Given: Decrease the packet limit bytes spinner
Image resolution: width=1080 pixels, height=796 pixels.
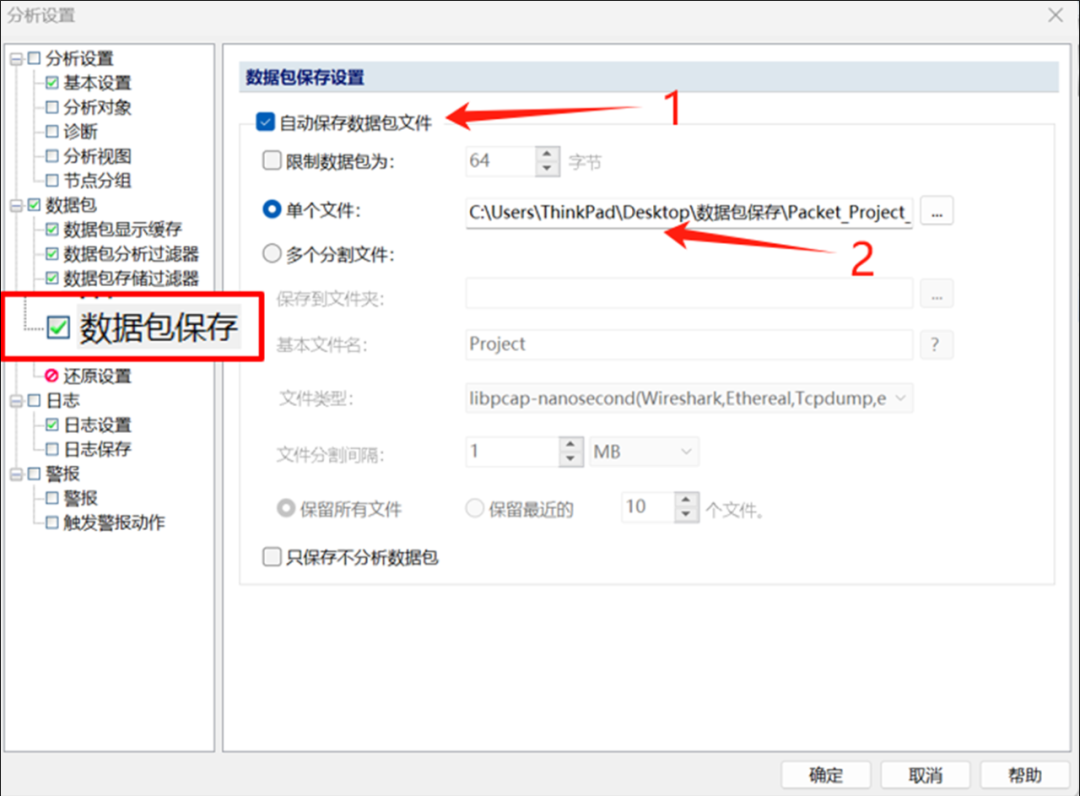Looking at the screenshot, I should (548, 169).
